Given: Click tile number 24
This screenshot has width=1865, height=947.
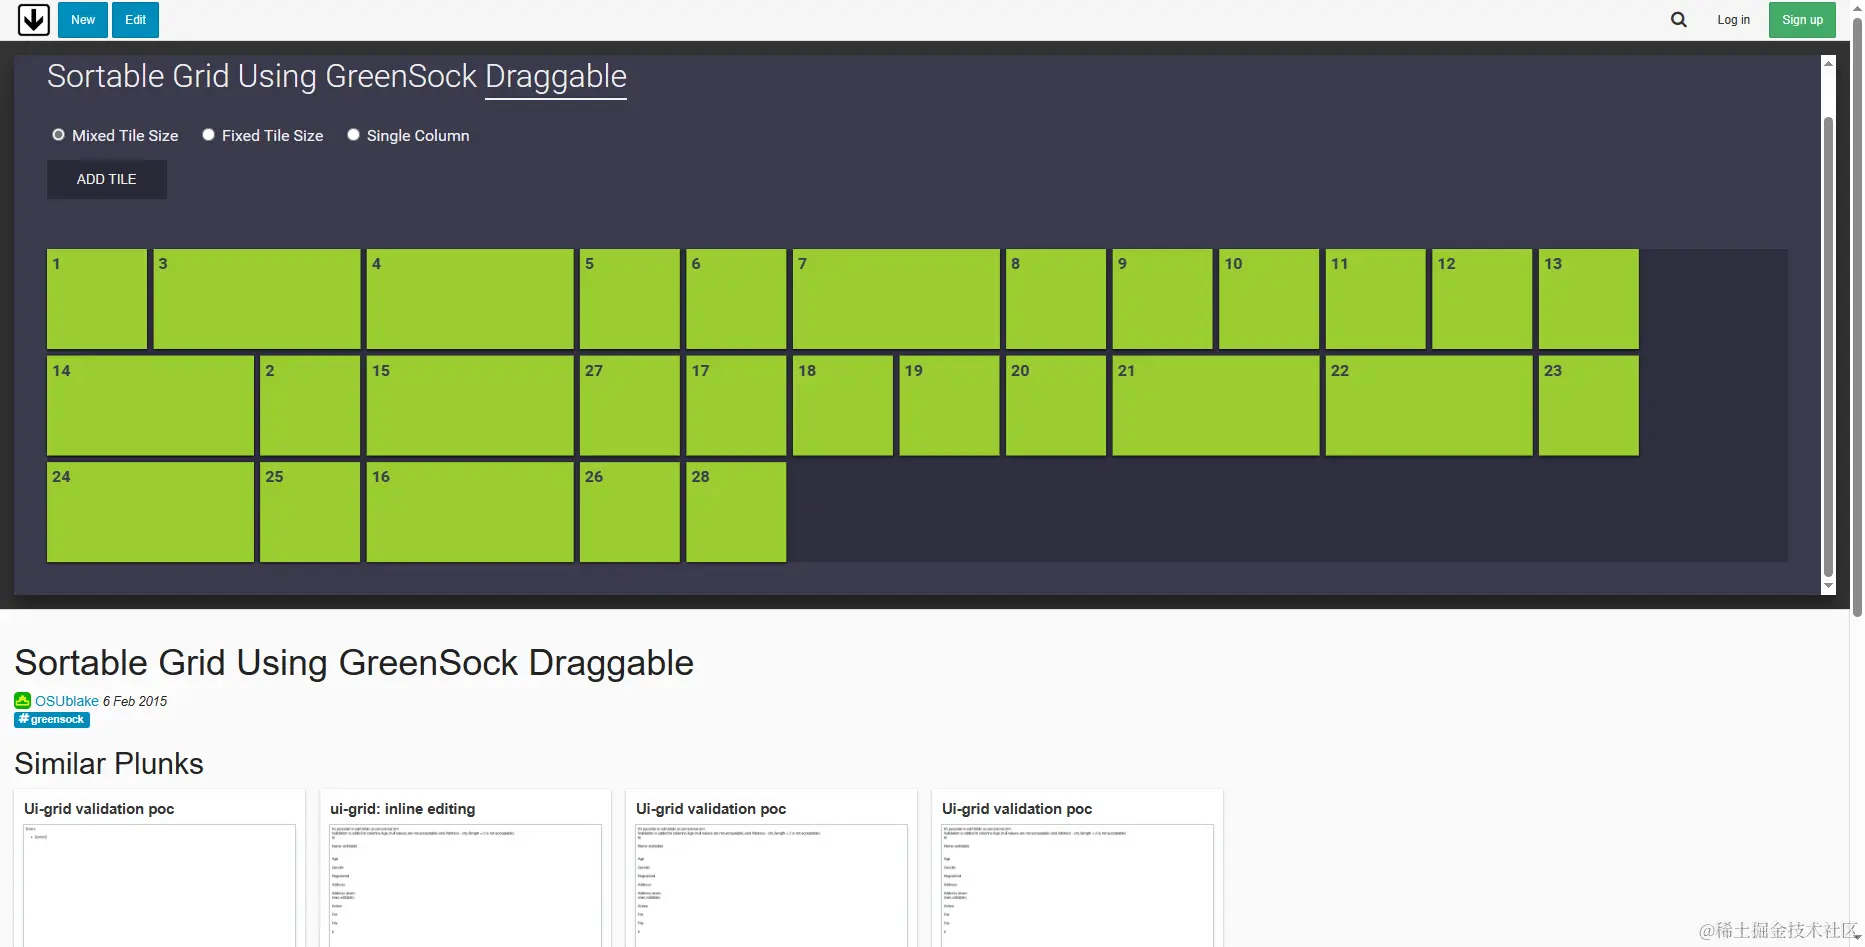Looking at the screenshot, I should pyautogui.click(x=150, y=512).
